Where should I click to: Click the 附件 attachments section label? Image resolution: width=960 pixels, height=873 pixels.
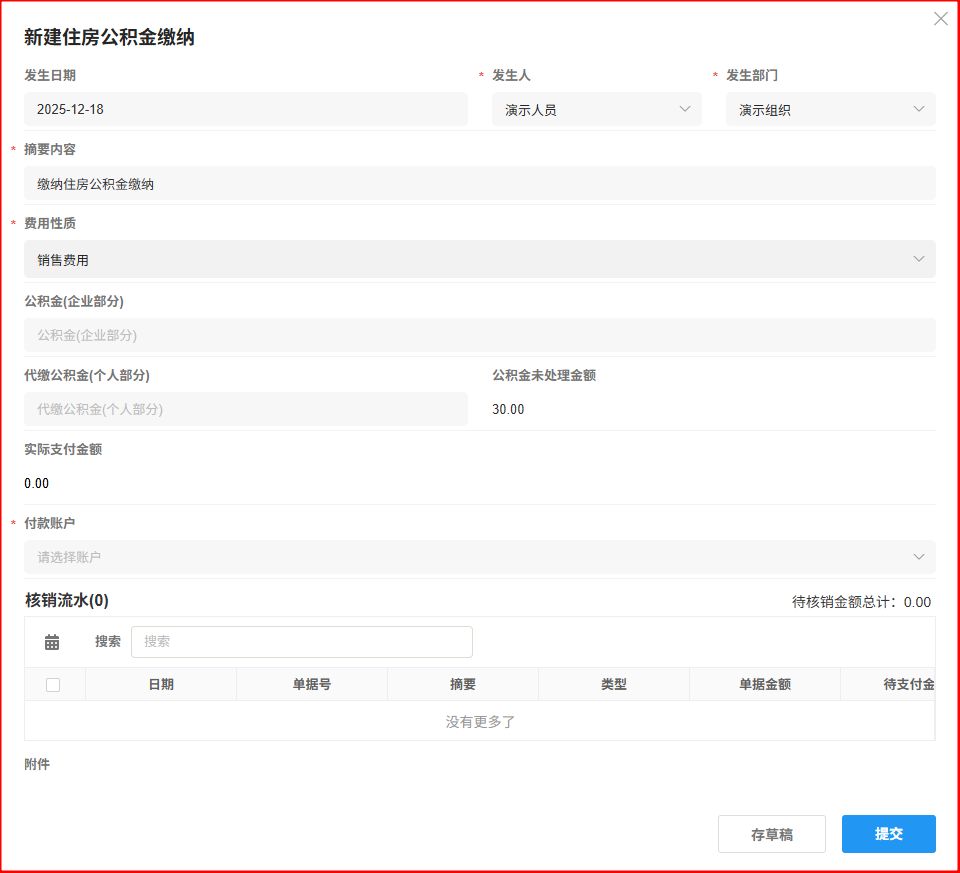click(37, 764)
